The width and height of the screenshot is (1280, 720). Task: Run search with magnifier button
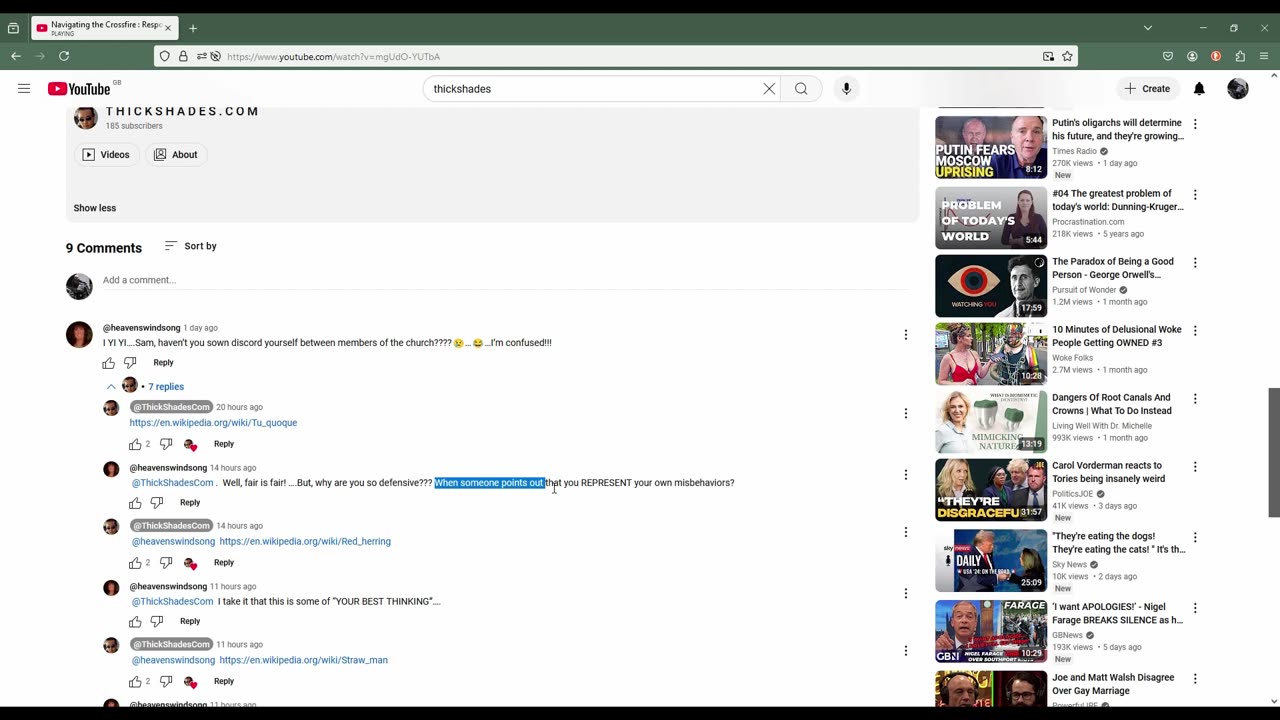pos(801,89)
